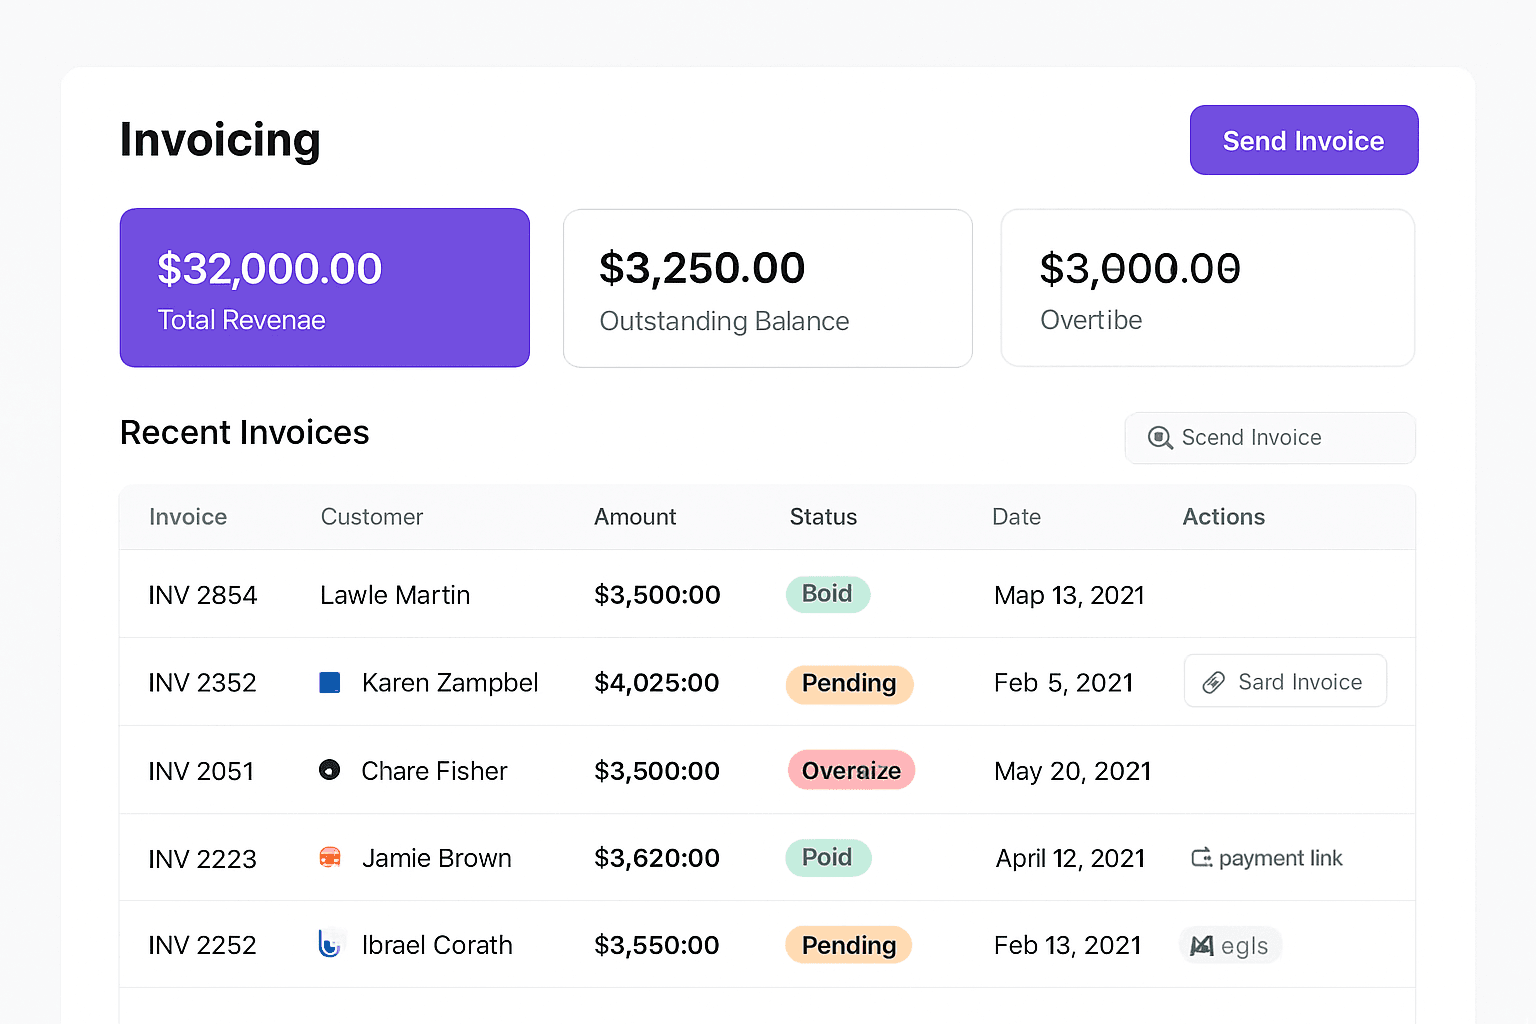Screen dimensions: 1536x1024
Task: Select the Invoice column header
Action: [x=188, y=517]
